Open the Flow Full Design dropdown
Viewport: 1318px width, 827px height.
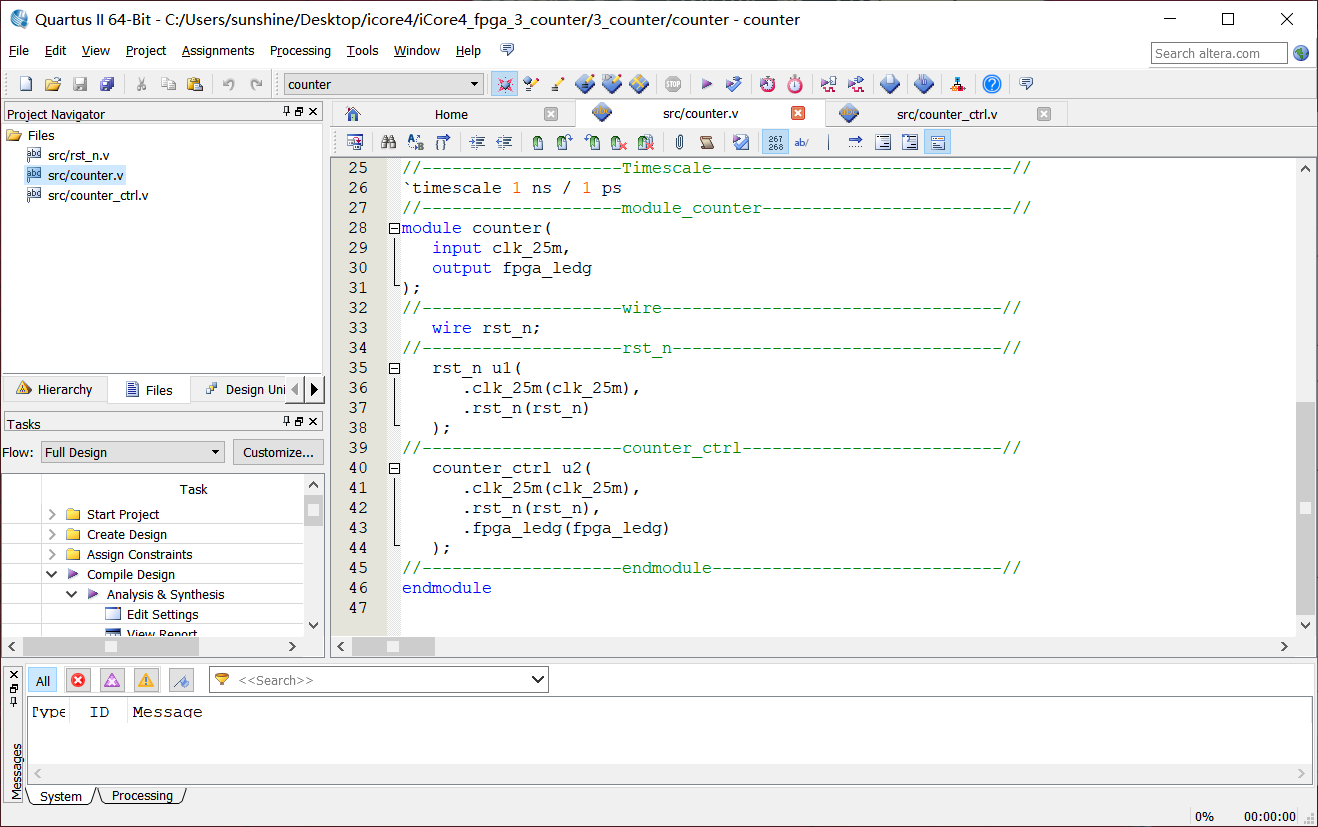tap(215, 452)
